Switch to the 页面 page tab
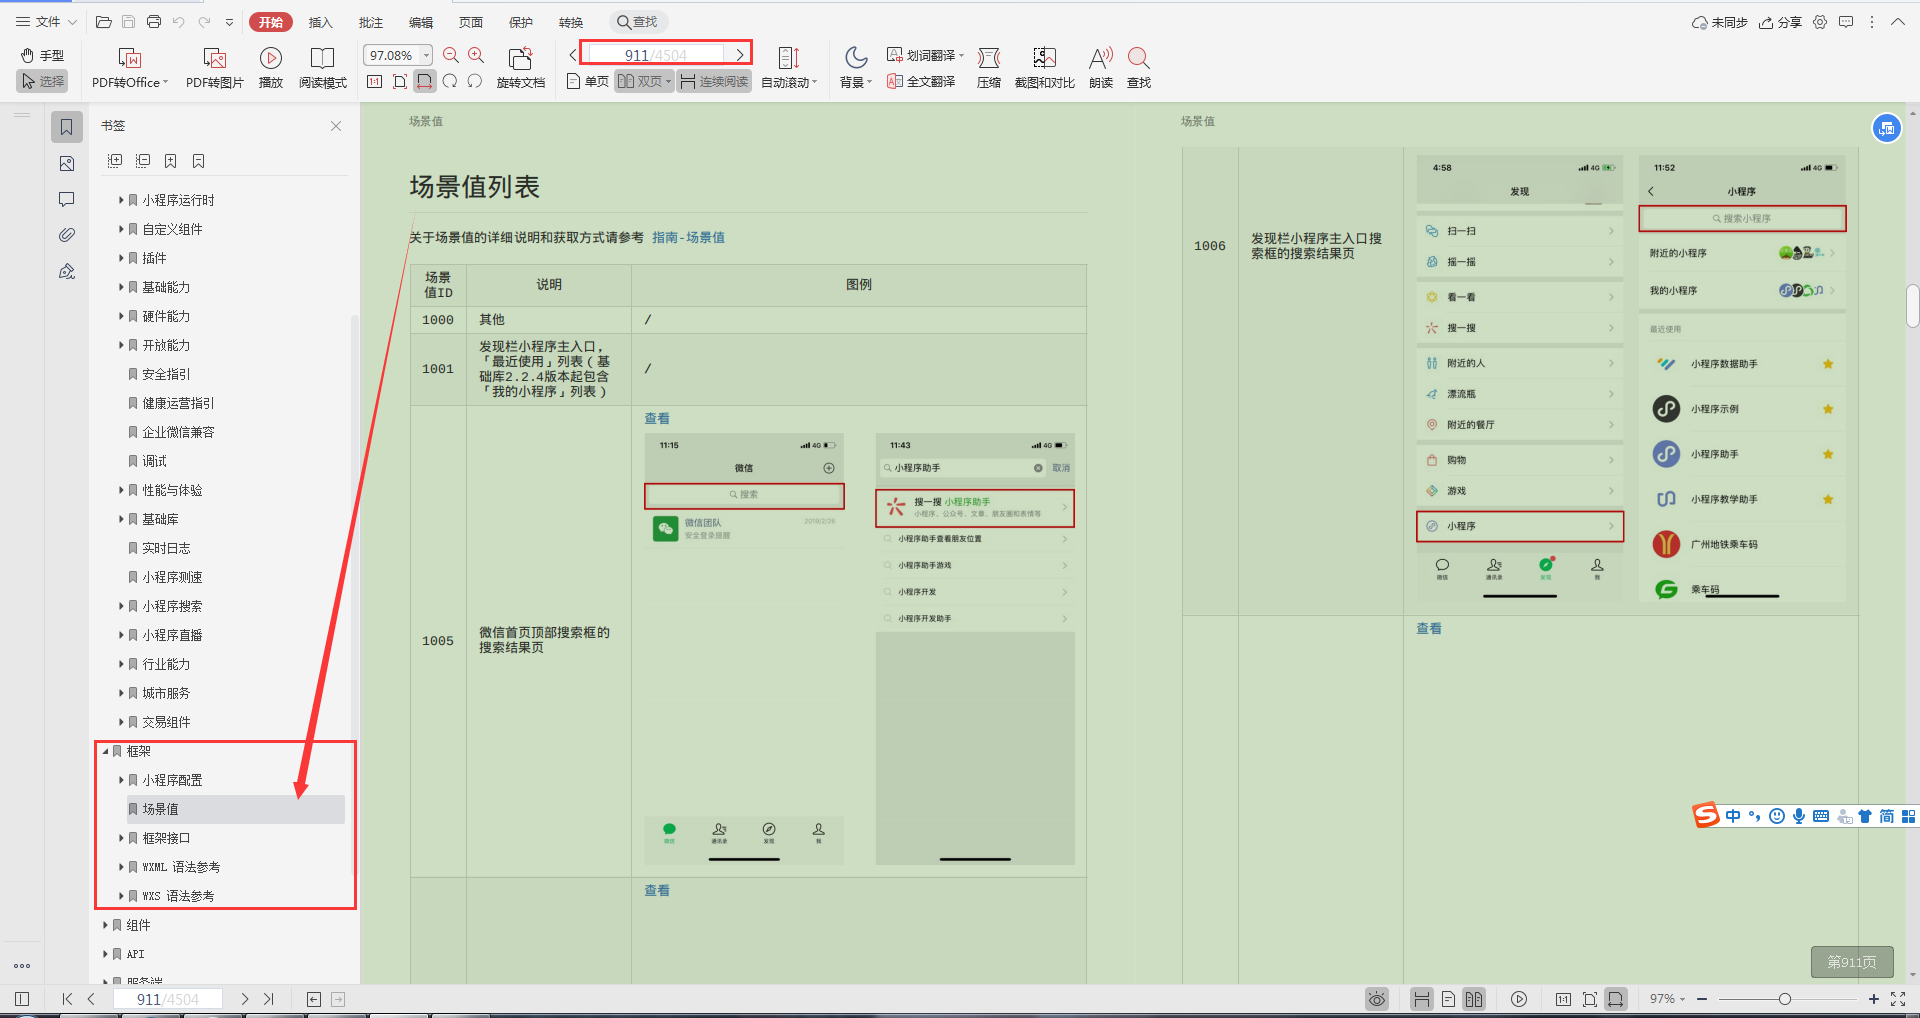The height and width of the screenshot is (1018, 1920). (471, 22)
